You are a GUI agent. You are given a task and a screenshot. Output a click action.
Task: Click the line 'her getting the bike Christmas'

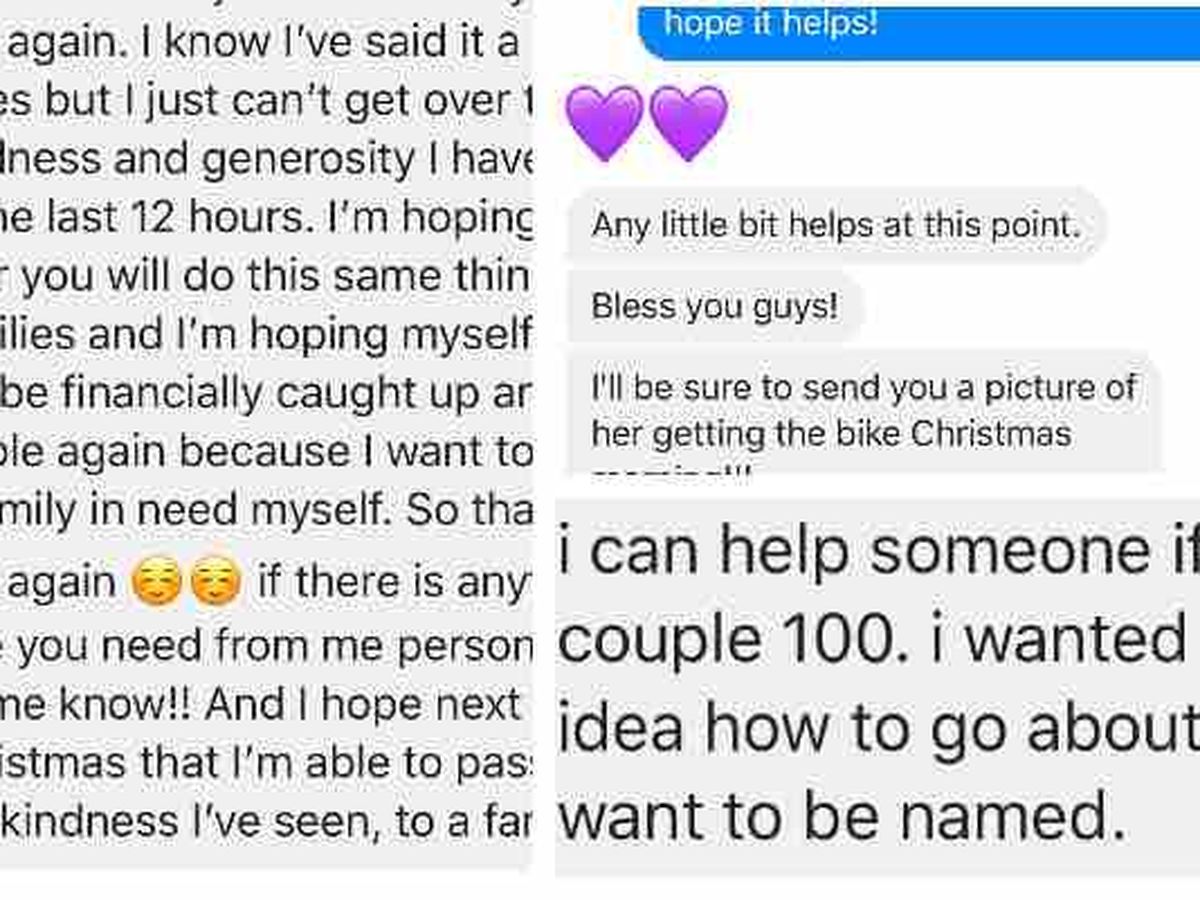(831, 434)
